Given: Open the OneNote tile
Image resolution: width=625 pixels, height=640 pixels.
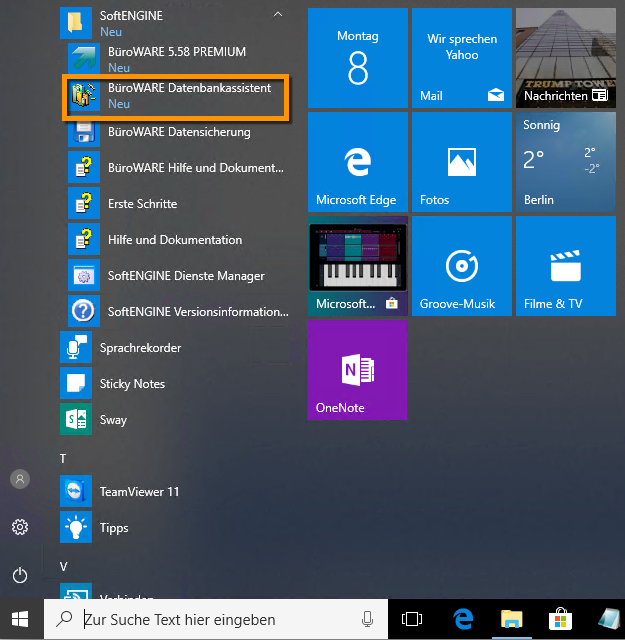Looking at the screenshot, I should (x=357, y=369).
